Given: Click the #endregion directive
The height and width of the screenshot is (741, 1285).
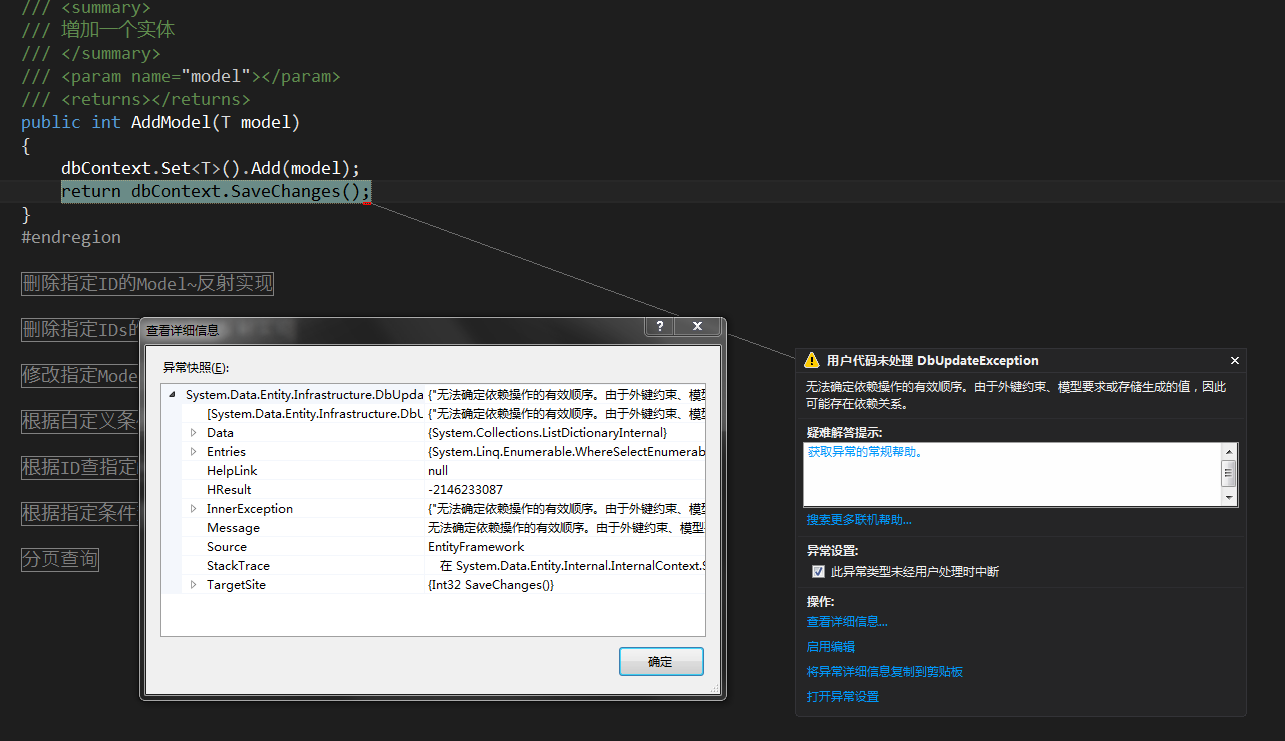Looking at the screenshot, I should click(71, 237).
